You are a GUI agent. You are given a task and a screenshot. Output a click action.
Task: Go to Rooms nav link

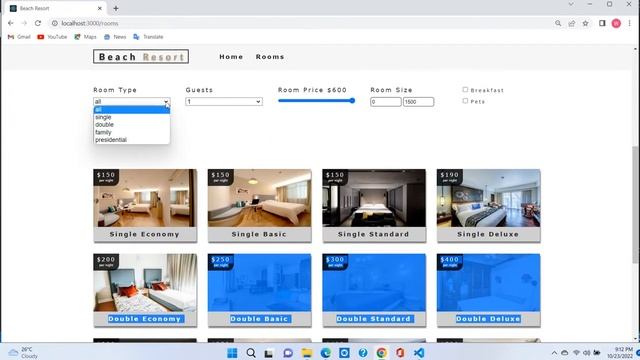(270, 57)
